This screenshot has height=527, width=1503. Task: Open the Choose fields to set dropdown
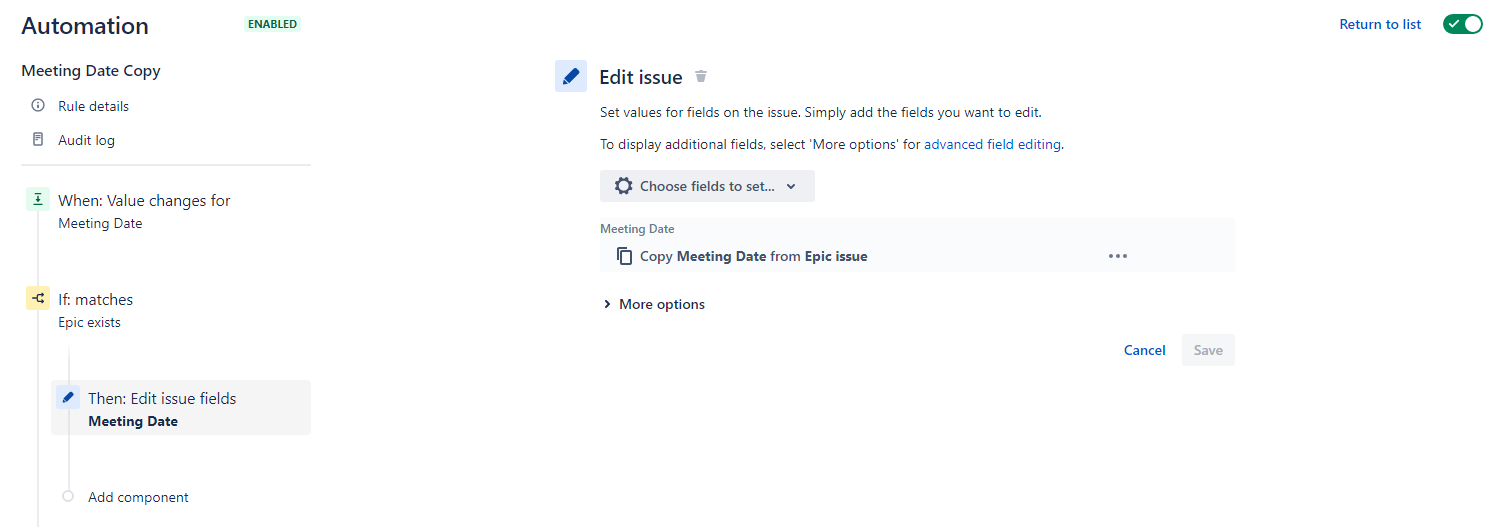[x=707, y=186]
